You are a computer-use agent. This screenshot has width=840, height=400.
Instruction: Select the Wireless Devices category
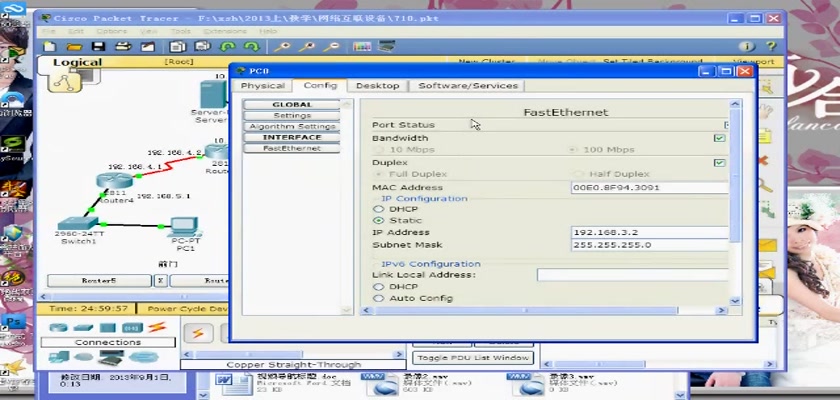pos(132,327)
